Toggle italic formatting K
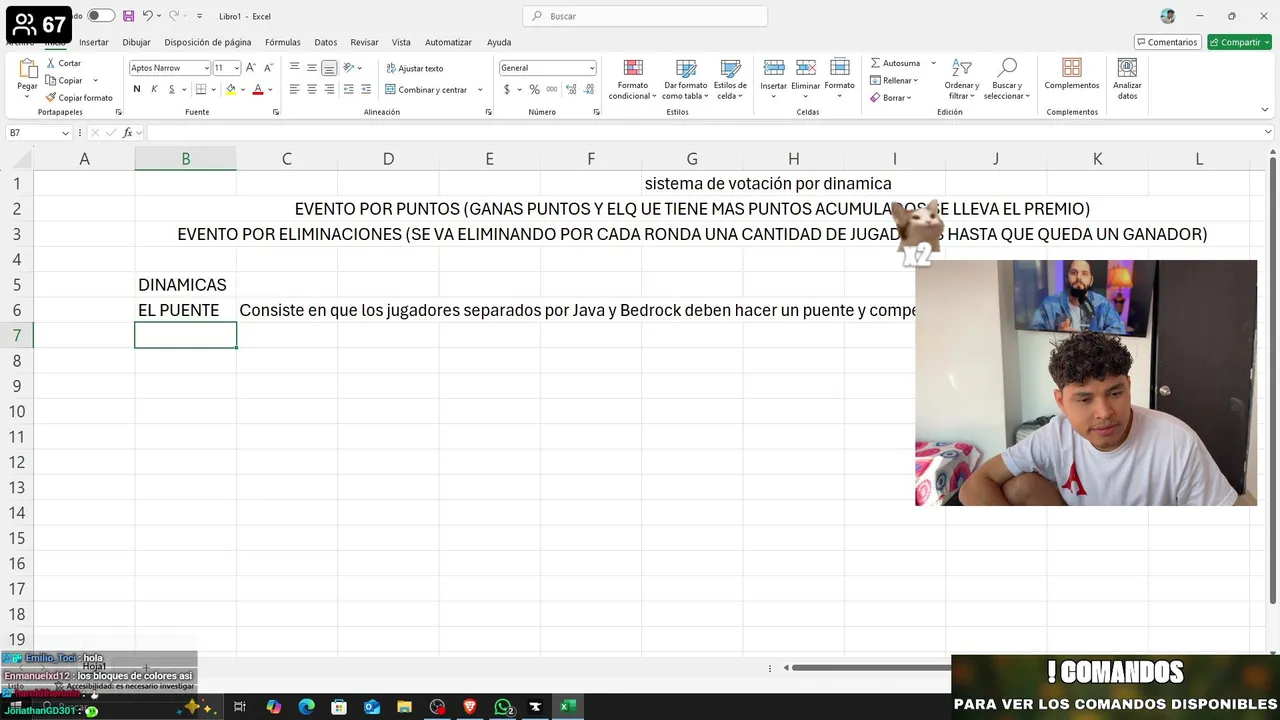This screenshot has height=720, width=1280. [x=154, y=89]
